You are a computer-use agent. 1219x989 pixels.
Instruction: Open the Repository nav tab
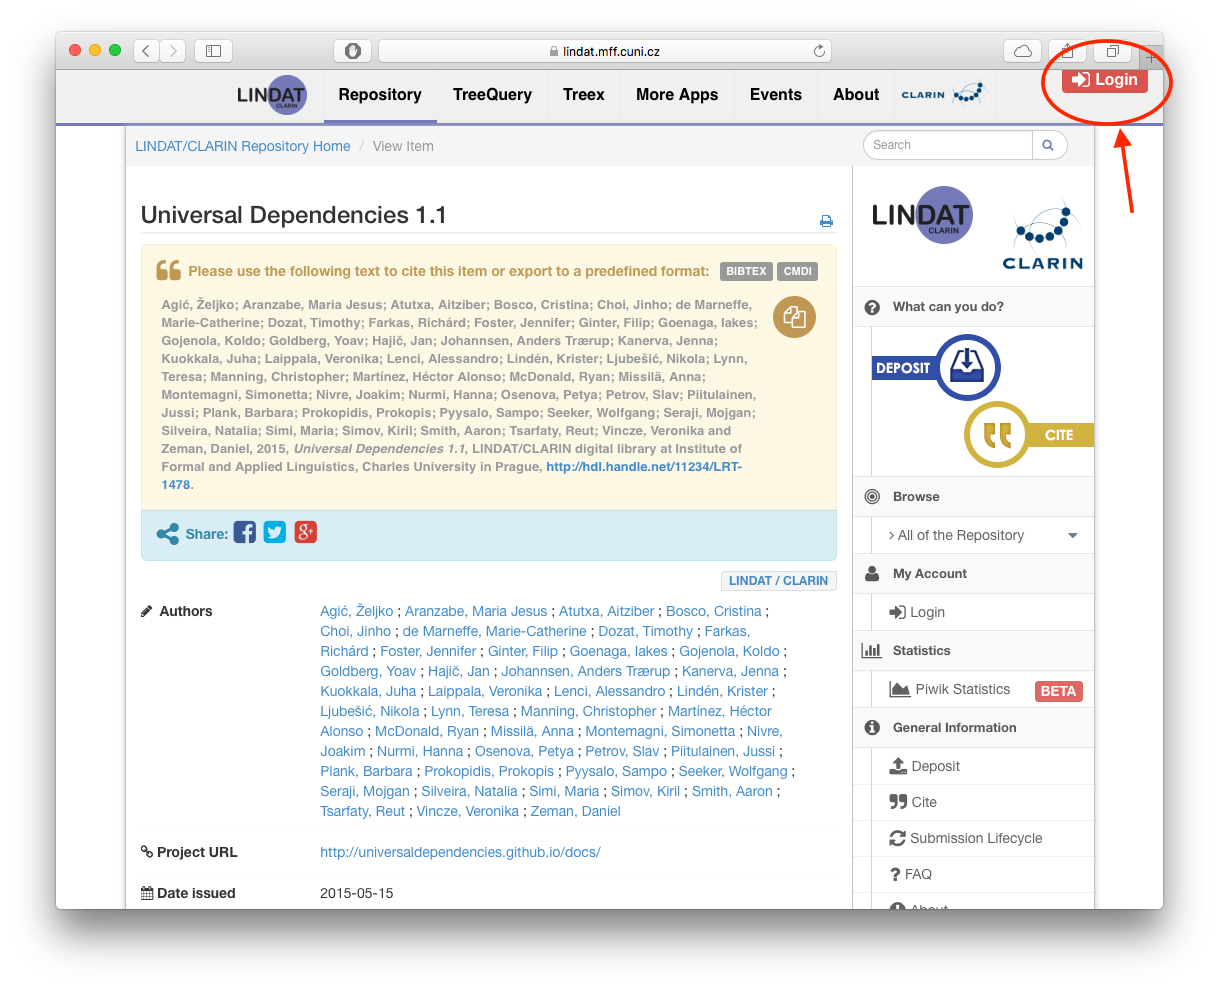380,95
